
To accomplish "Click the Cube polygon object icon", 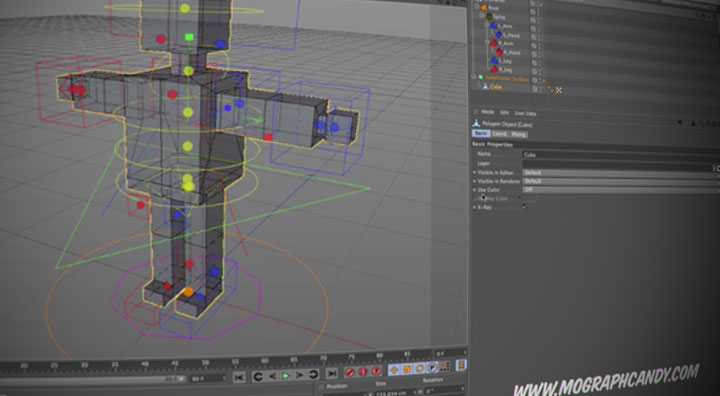I will click(485, 86).
